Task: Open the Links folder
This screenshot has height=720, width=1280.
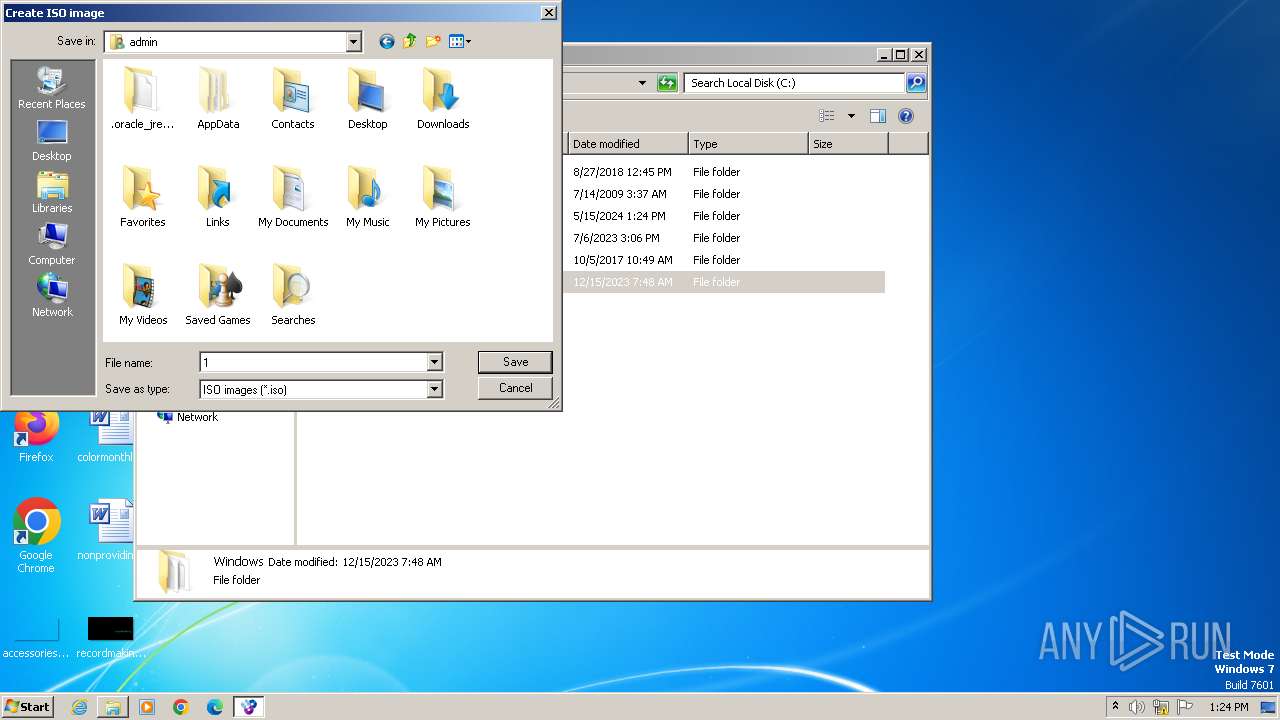Action: [x=218, y=197]
